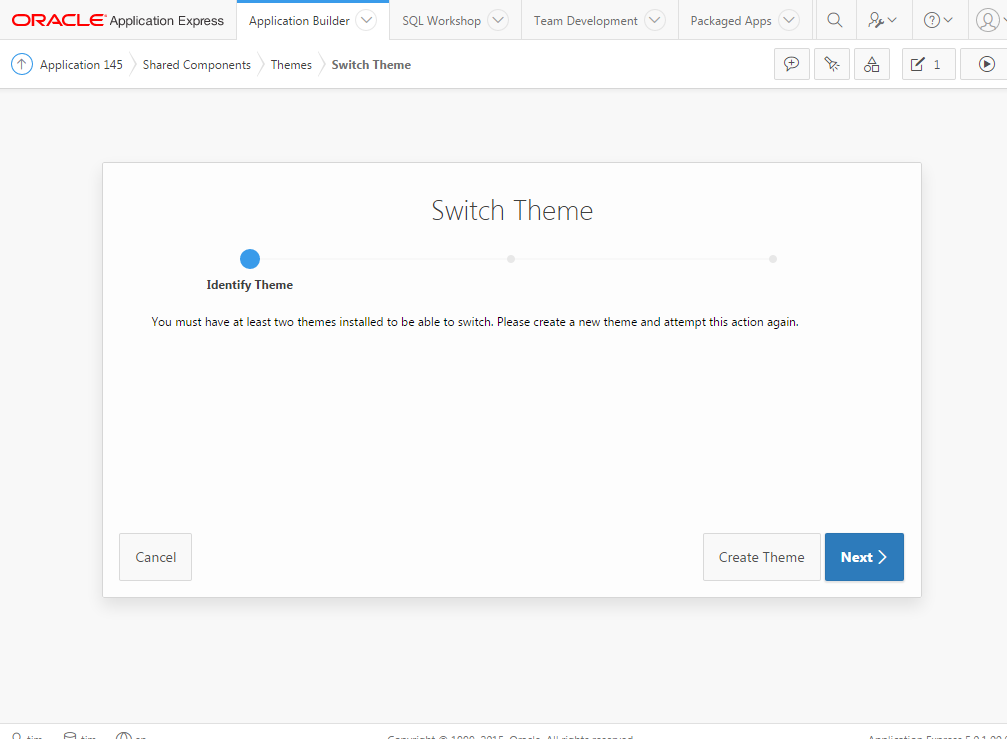This screenshot has width=1007, height=739.
Task: Go to Shared Components breadcrumb
Action: pos(197,65)
